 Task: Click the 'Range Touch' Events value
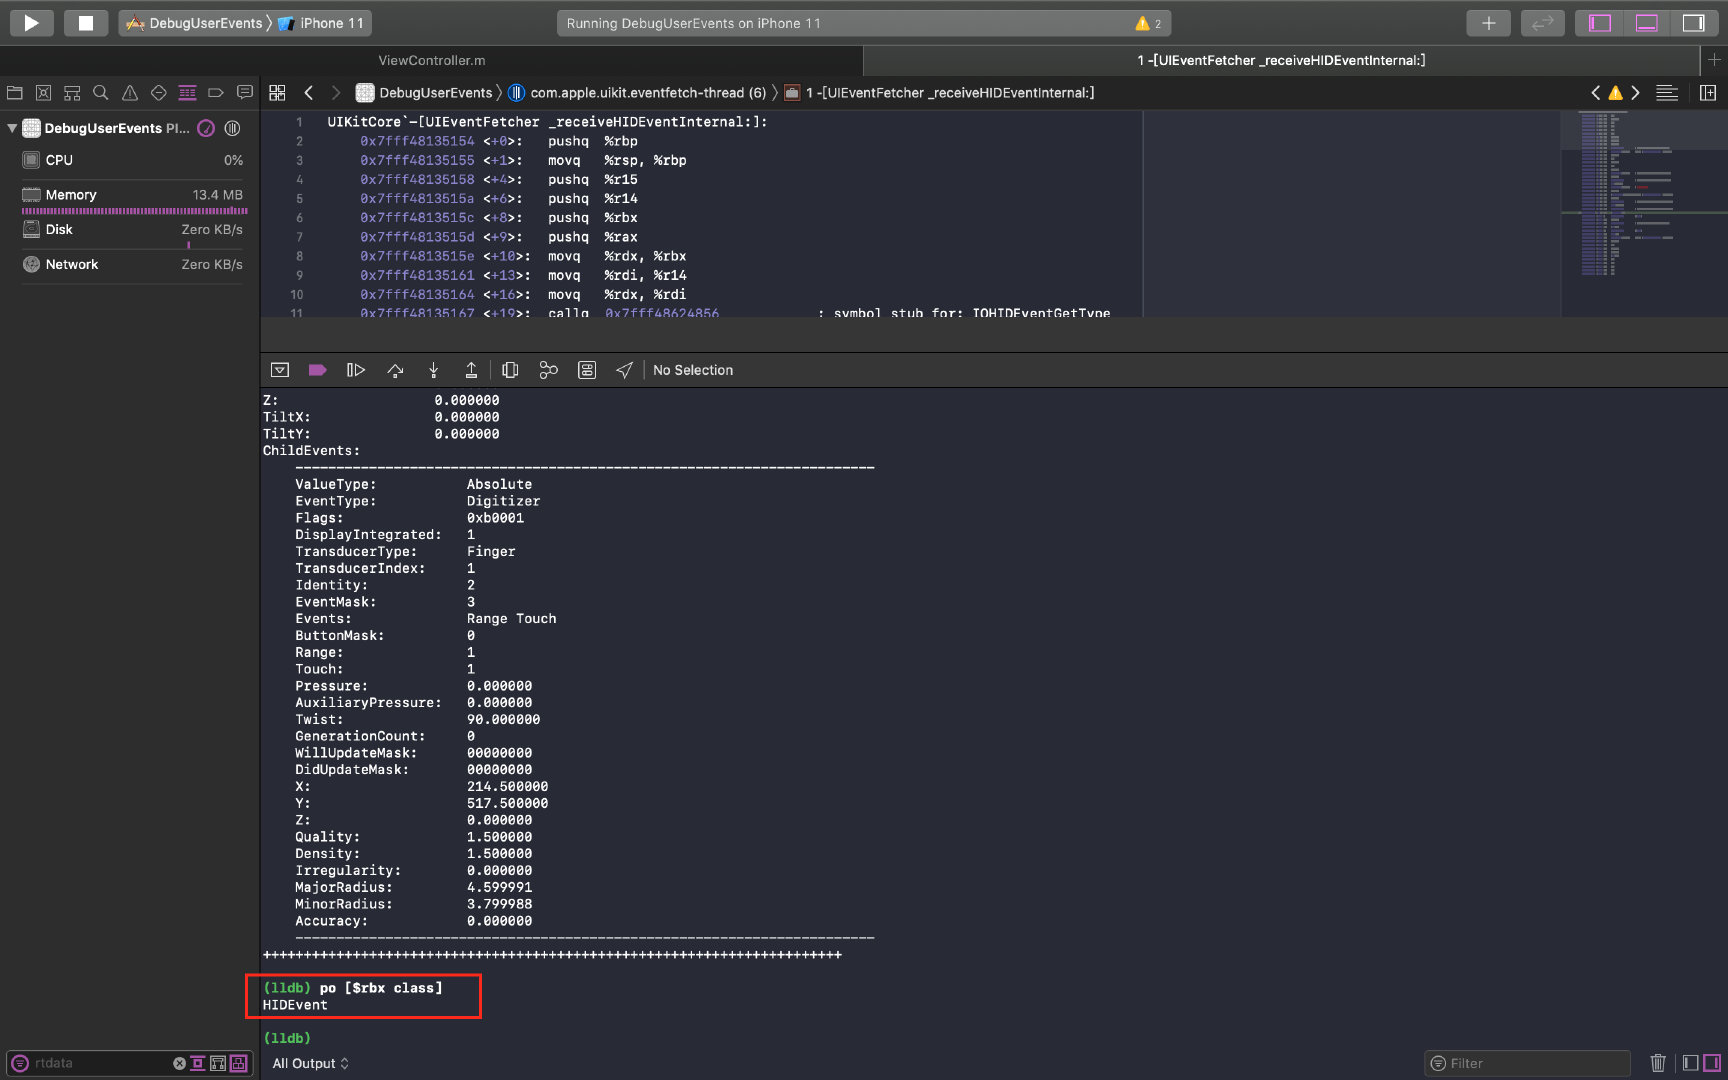coord(511,619)
